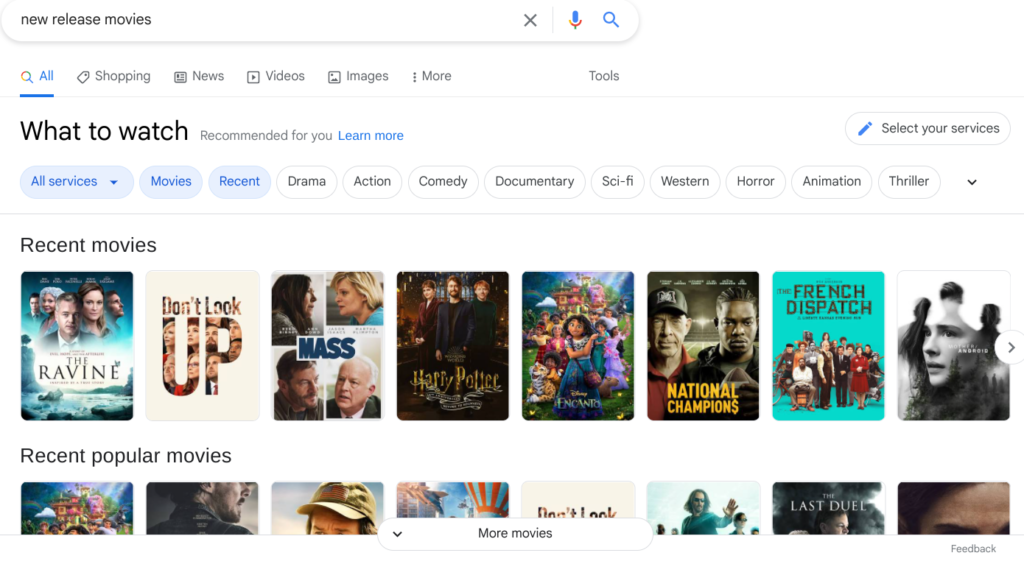
Task: Select The French Dispatch poster
Action: point(828,345)
